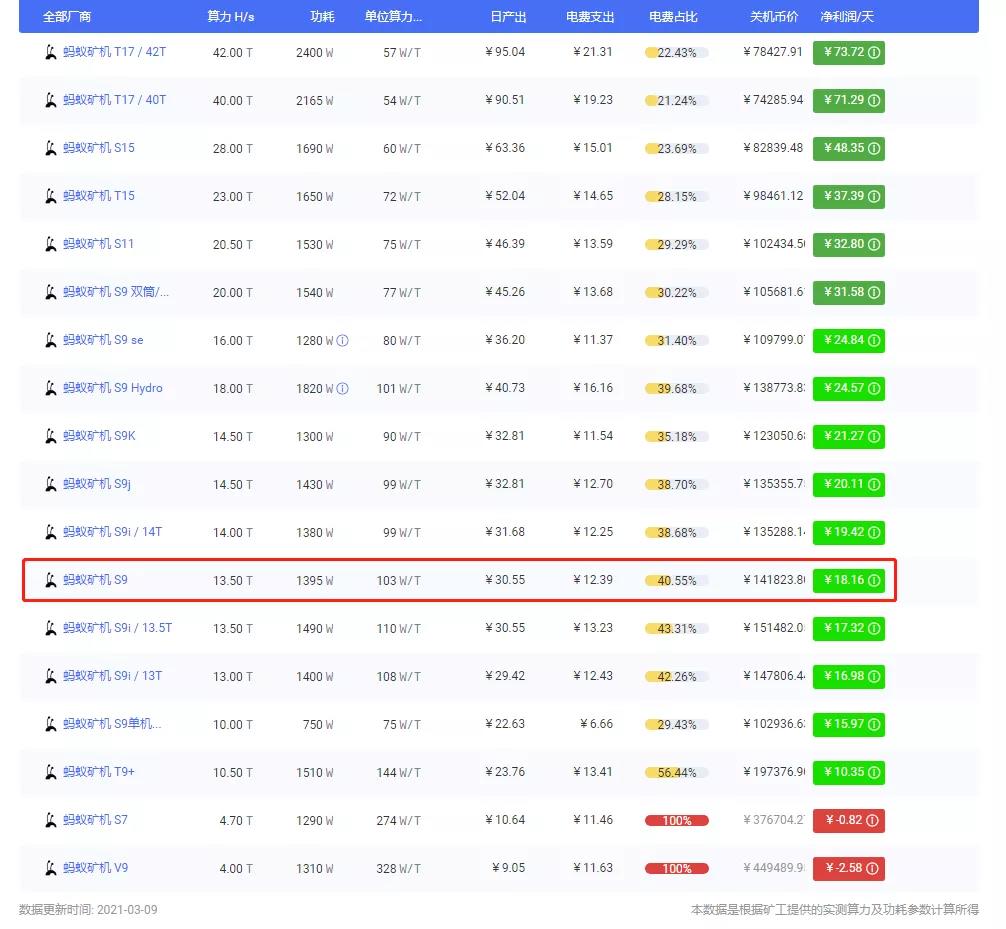This screenshot has width=1006, height=929.
Task: Click the info icon beside ¥71.29 profit
Action: (x=874, y=100)
